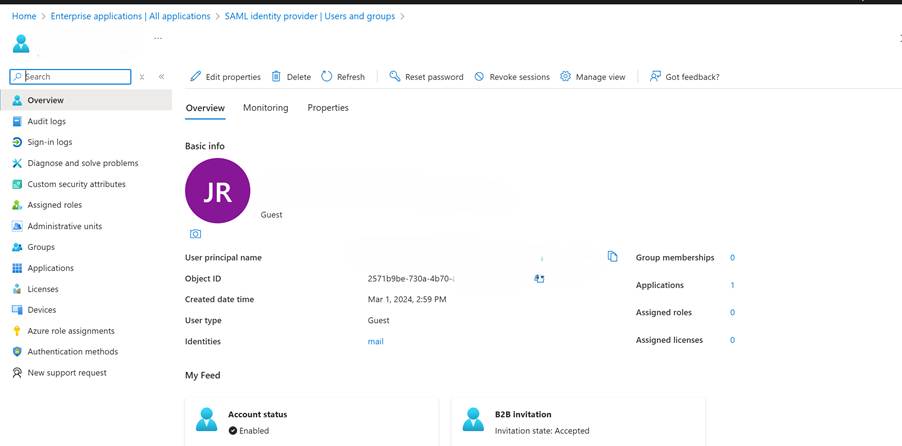
Task: Click the large user icon in the page header
Action: tap(21, 43)
